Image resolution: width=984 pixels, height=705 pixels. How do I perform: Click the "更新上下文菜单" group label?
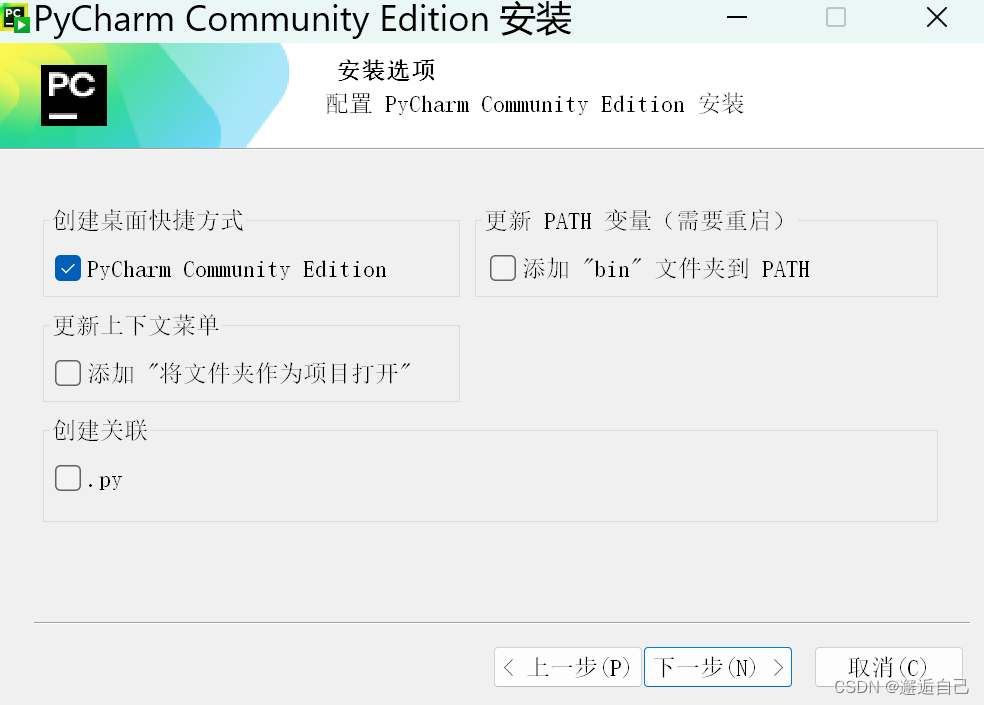[136, 325]
